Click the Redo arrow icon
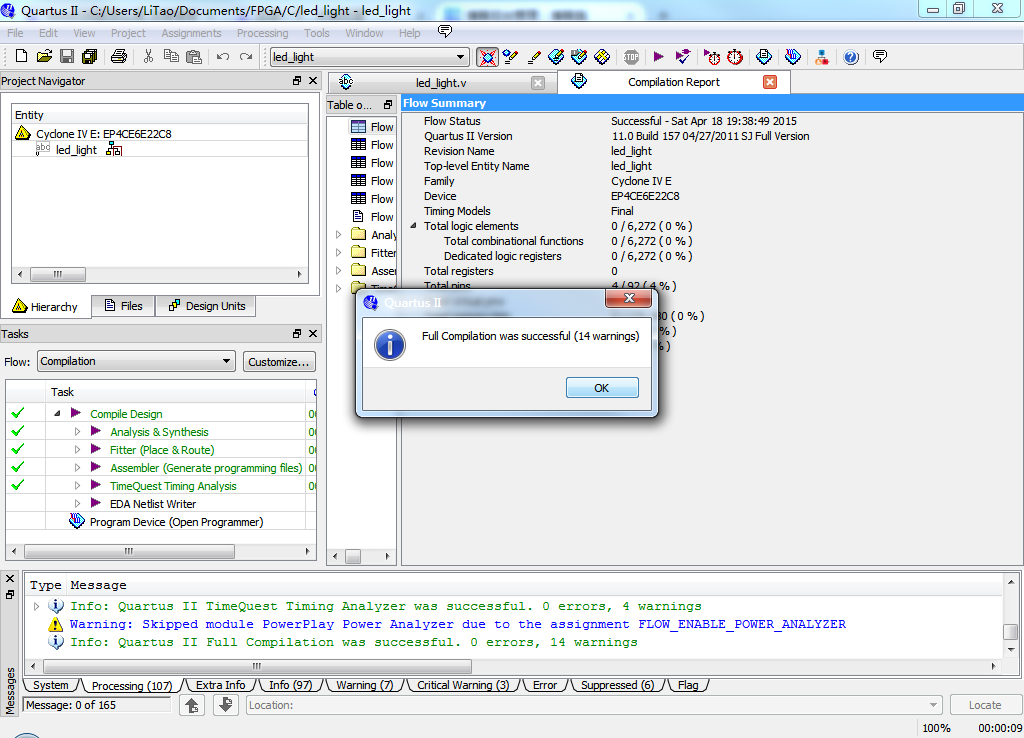The image size is (1024, 738). point(246,57)
